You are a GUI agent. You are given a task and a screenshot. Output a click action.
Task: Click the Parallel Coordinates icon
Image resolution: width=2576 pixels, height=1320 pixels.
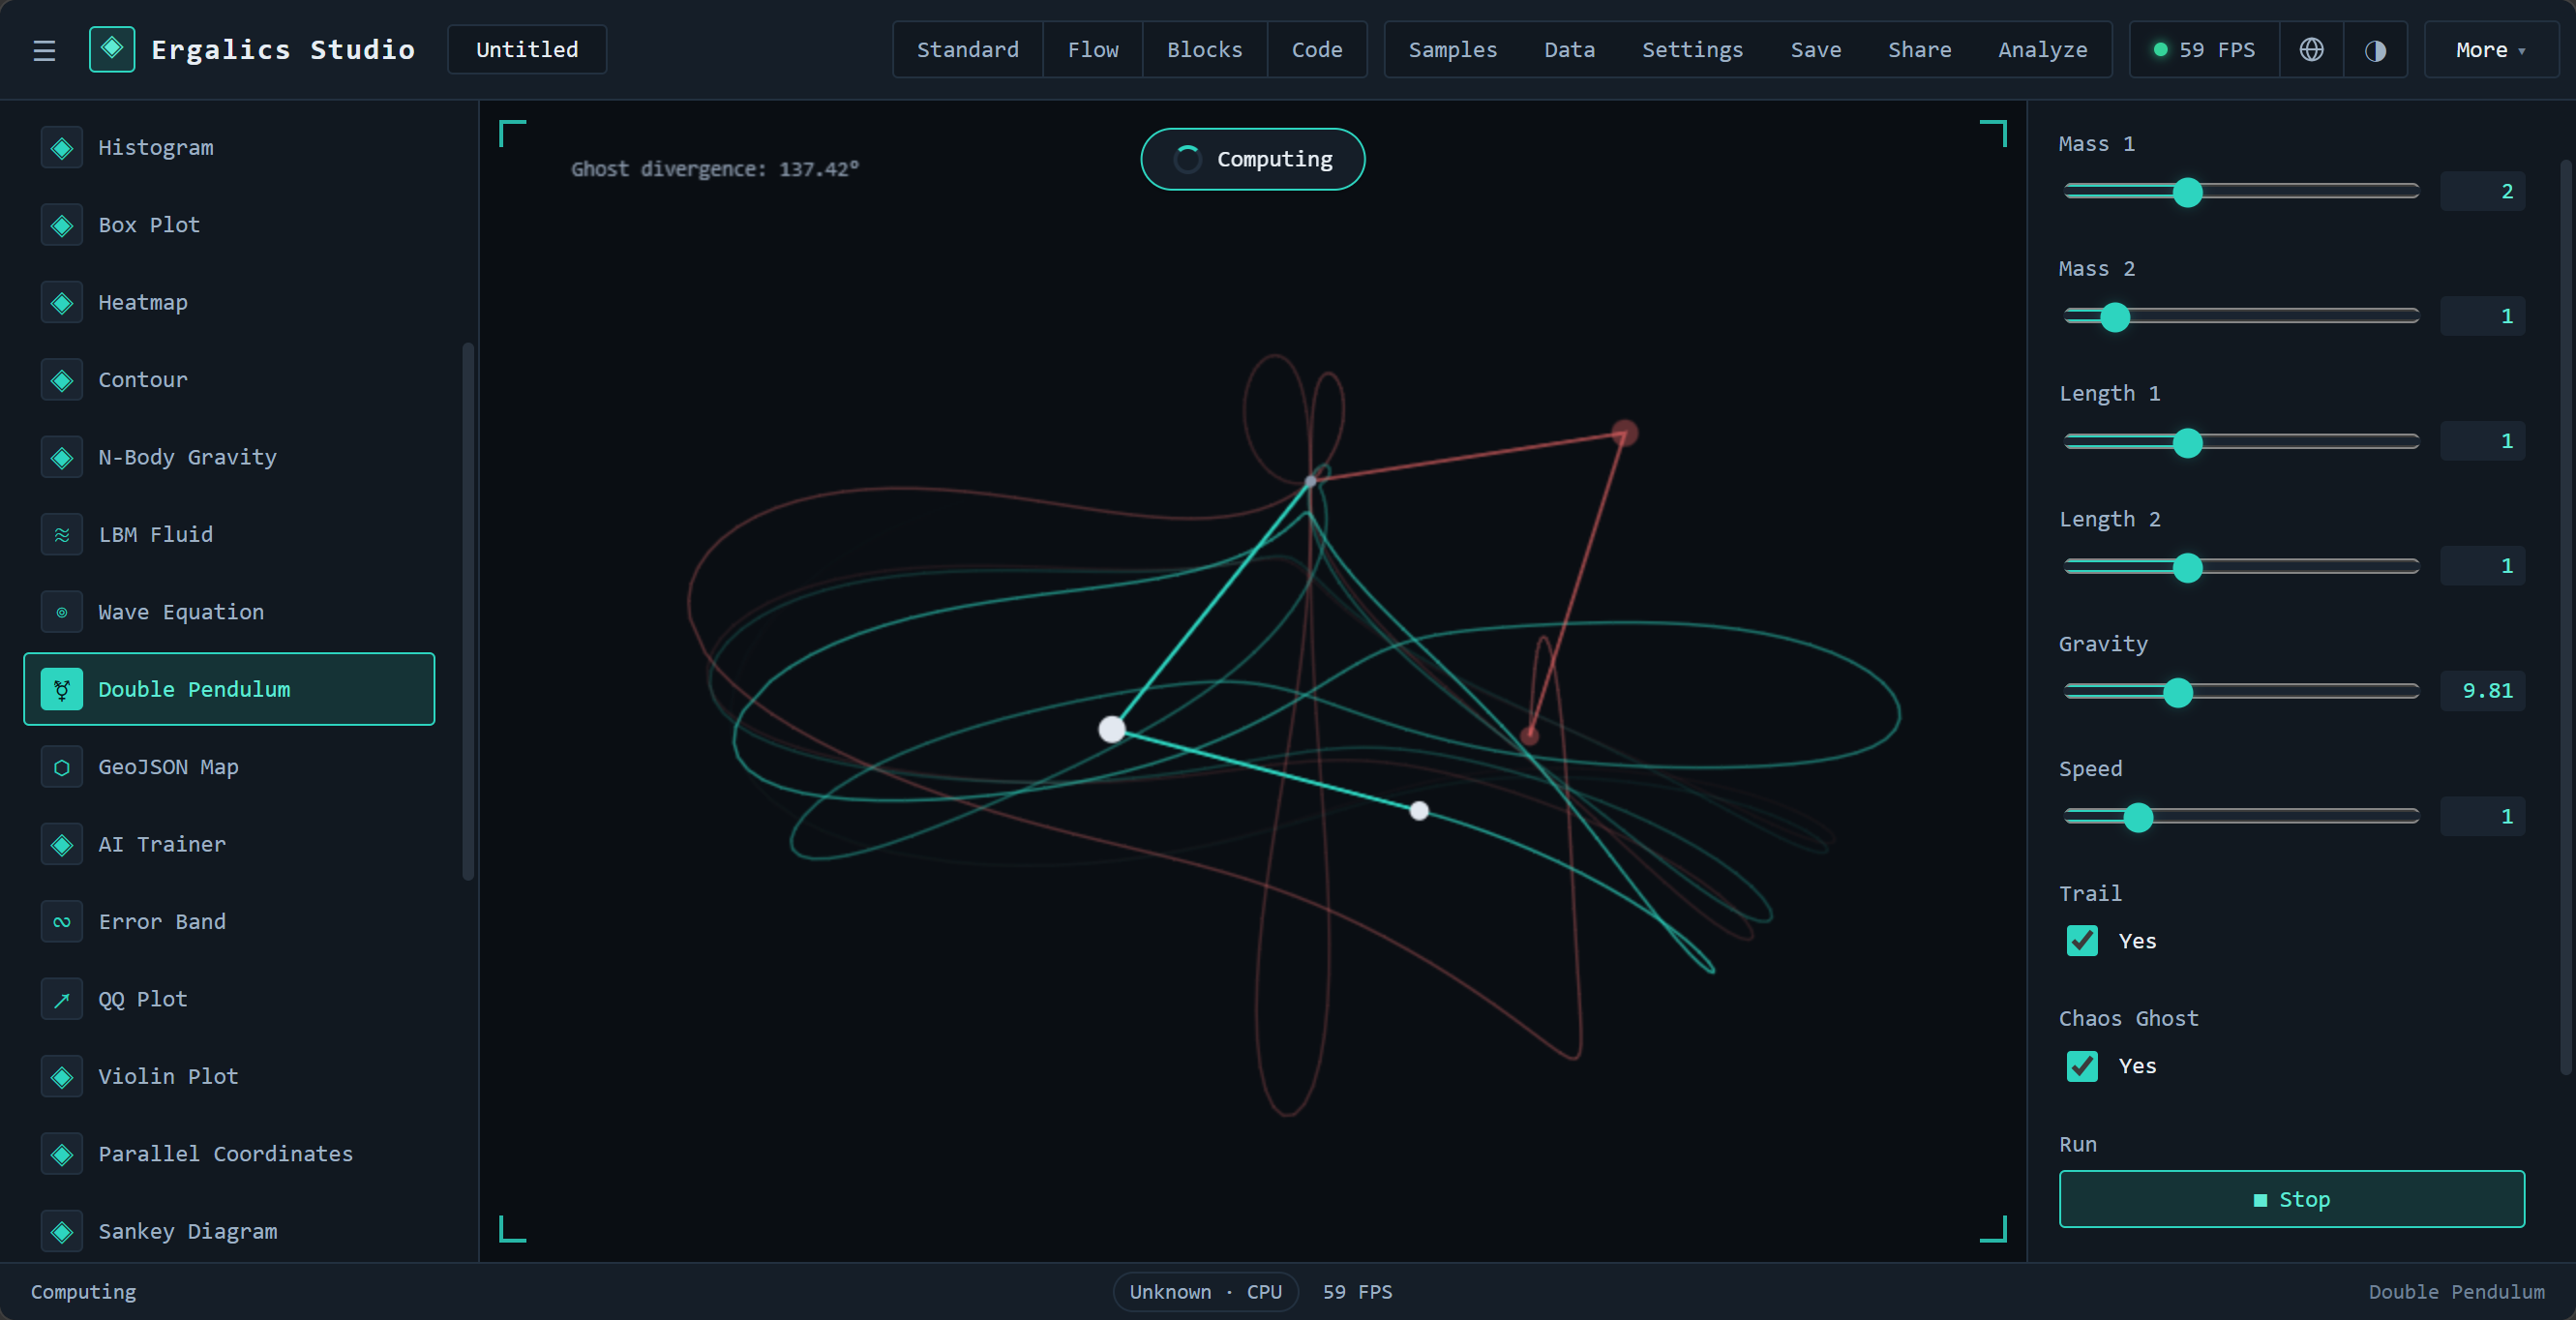(x=62, y=1154)
